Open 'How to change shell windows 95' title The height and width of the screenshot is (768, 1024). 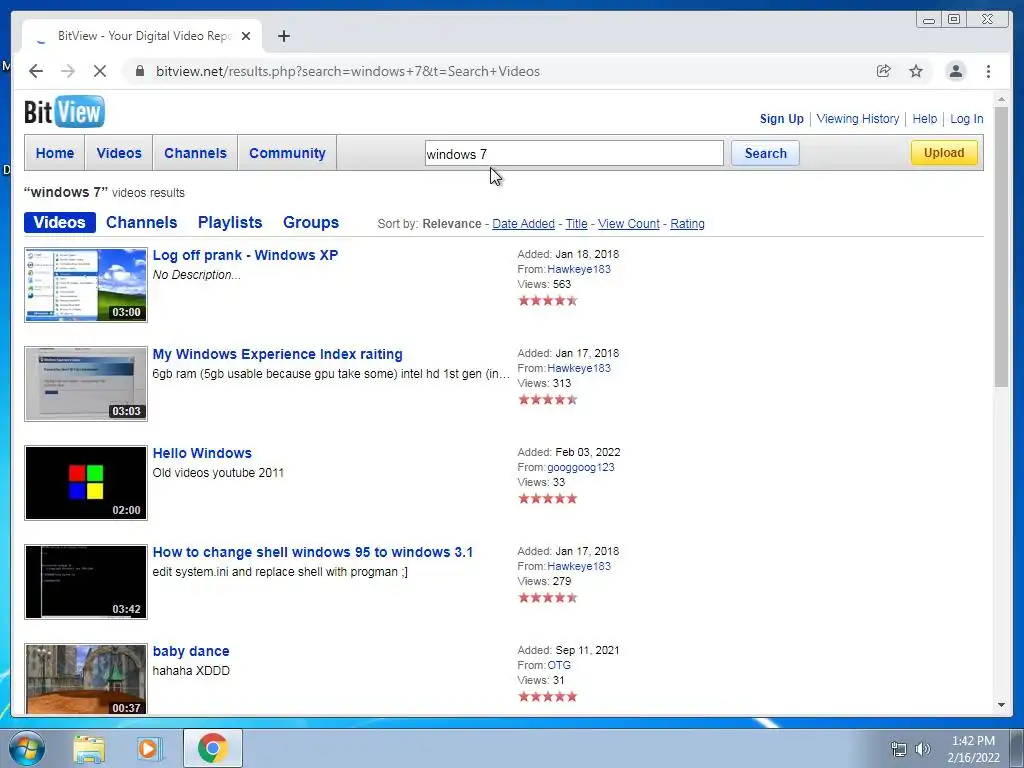[x=312, y=552]
